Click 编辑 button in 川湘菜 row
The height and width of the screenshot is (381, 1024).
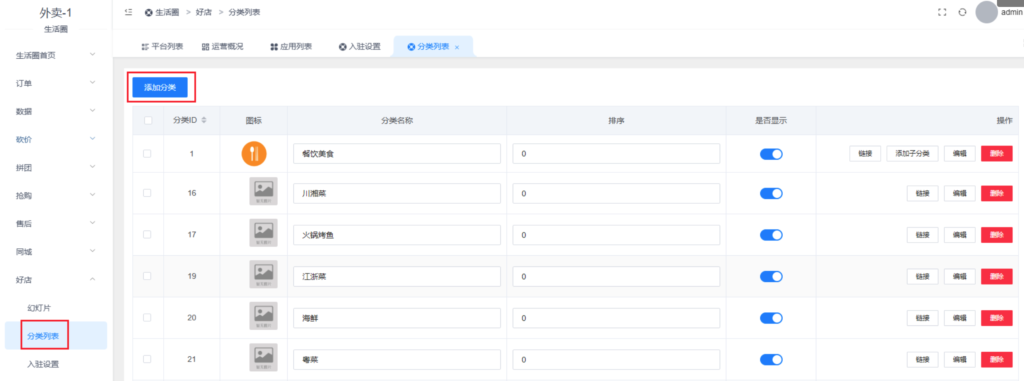pos(960,193)
